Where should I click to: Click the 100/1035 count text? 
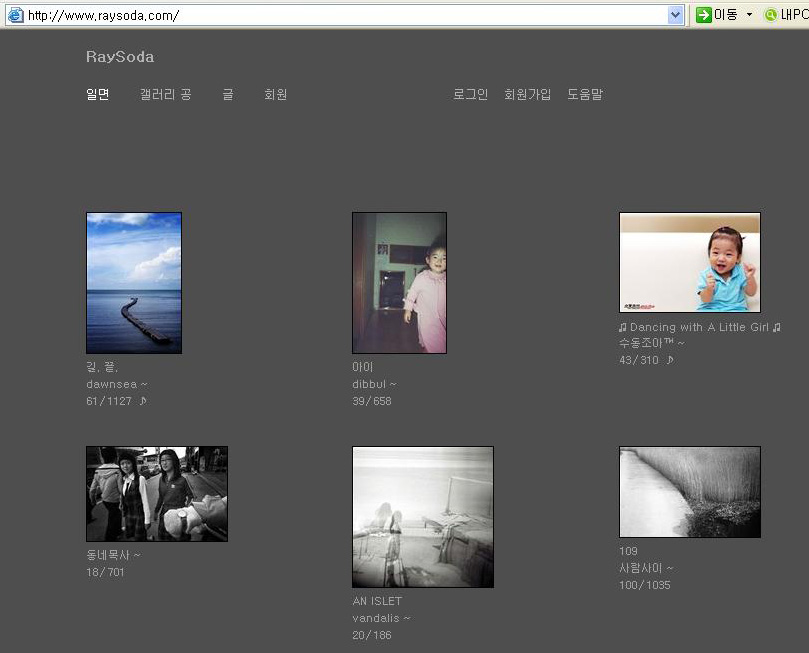point(644,585)
